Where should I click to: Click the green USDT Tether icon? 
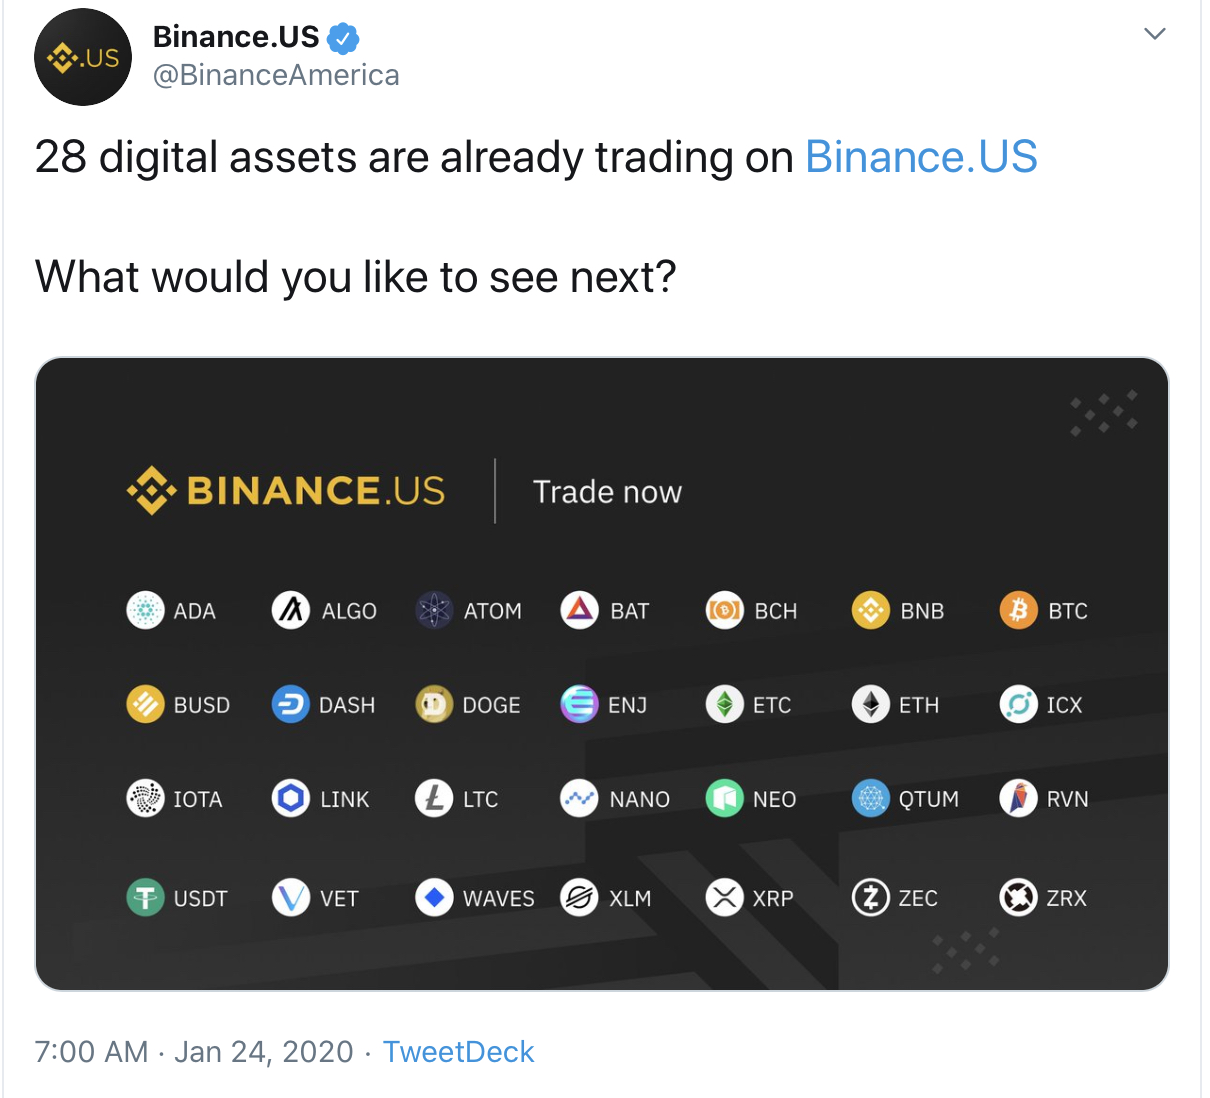tap(145, 898)
